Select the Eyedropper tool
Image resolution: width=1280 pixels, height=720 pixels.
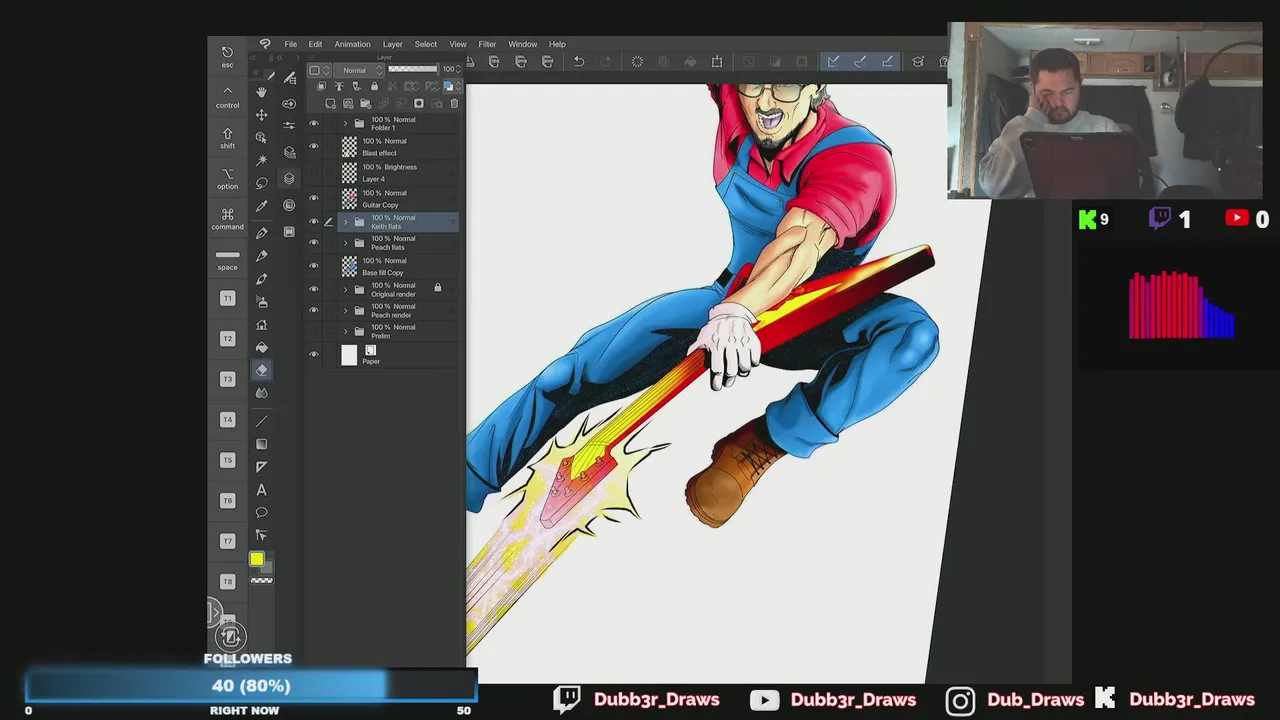coord(261,206)
